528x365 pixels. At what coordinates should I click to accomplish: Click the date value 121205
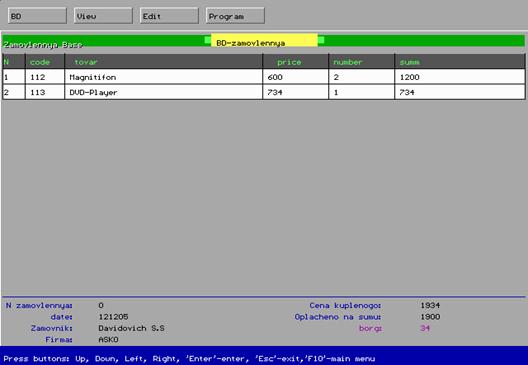(113, 317)
